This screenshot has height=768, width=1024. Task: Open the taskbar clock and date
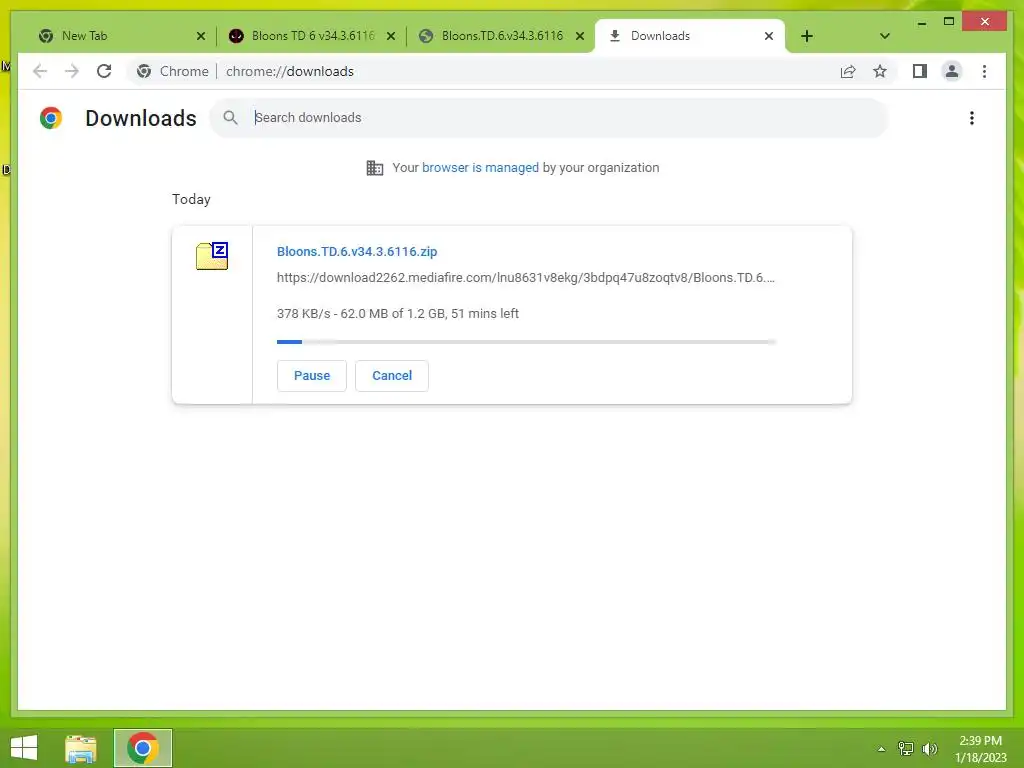[x=980, y=749]
